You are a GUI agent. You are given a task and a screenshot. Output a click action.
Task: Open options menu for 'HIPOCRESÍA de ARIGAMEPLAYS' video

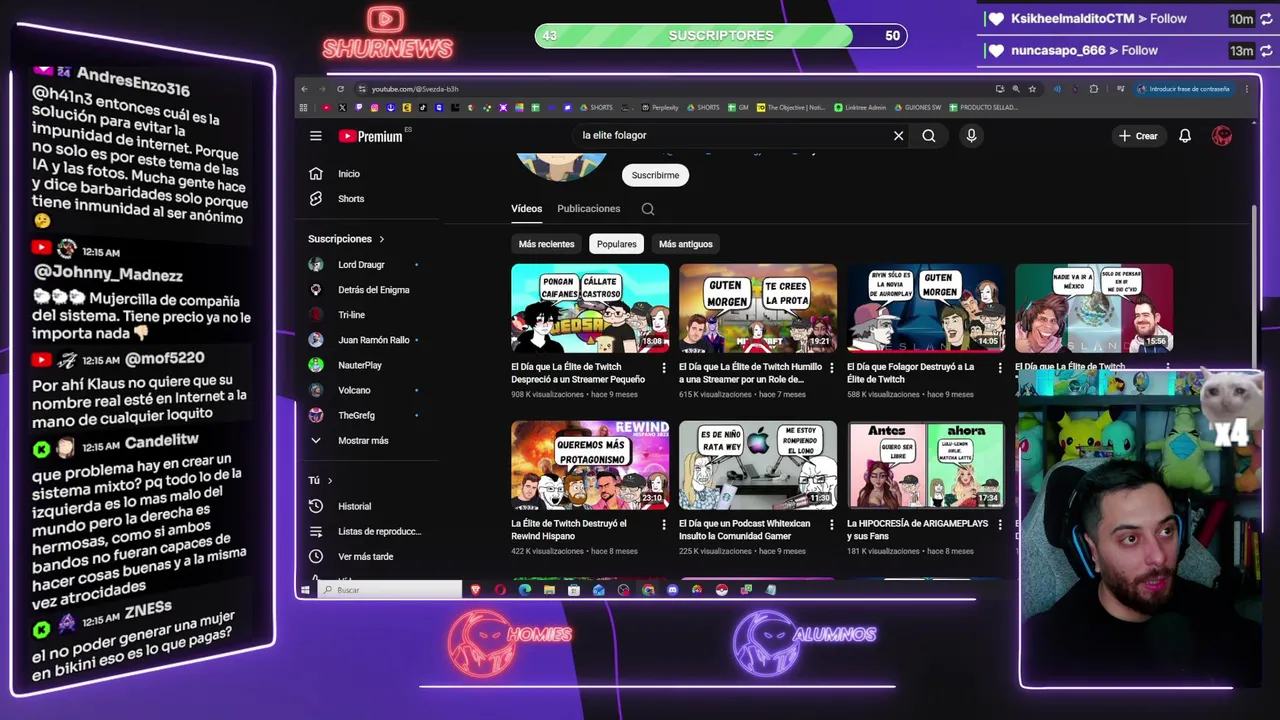(x=1000, y=524)
